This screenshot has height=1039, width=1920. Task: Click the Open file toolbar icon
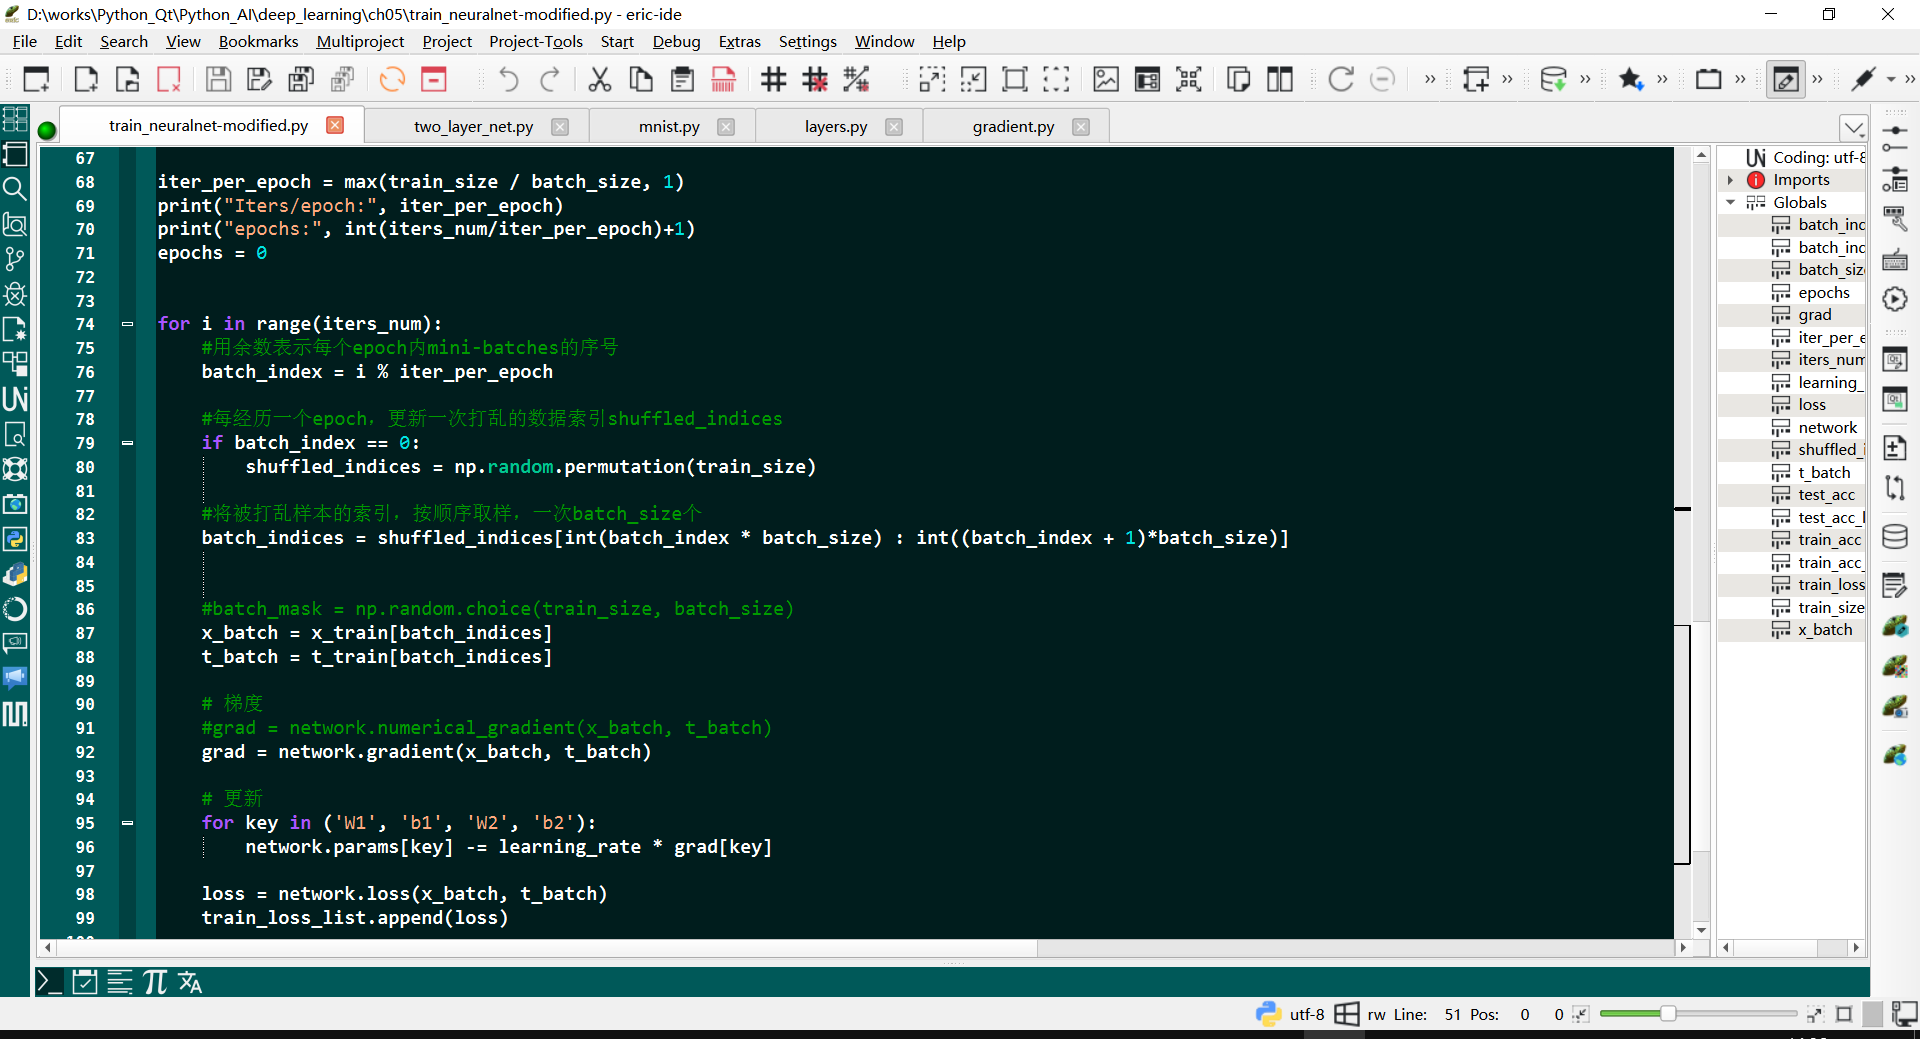coord(128,79)
